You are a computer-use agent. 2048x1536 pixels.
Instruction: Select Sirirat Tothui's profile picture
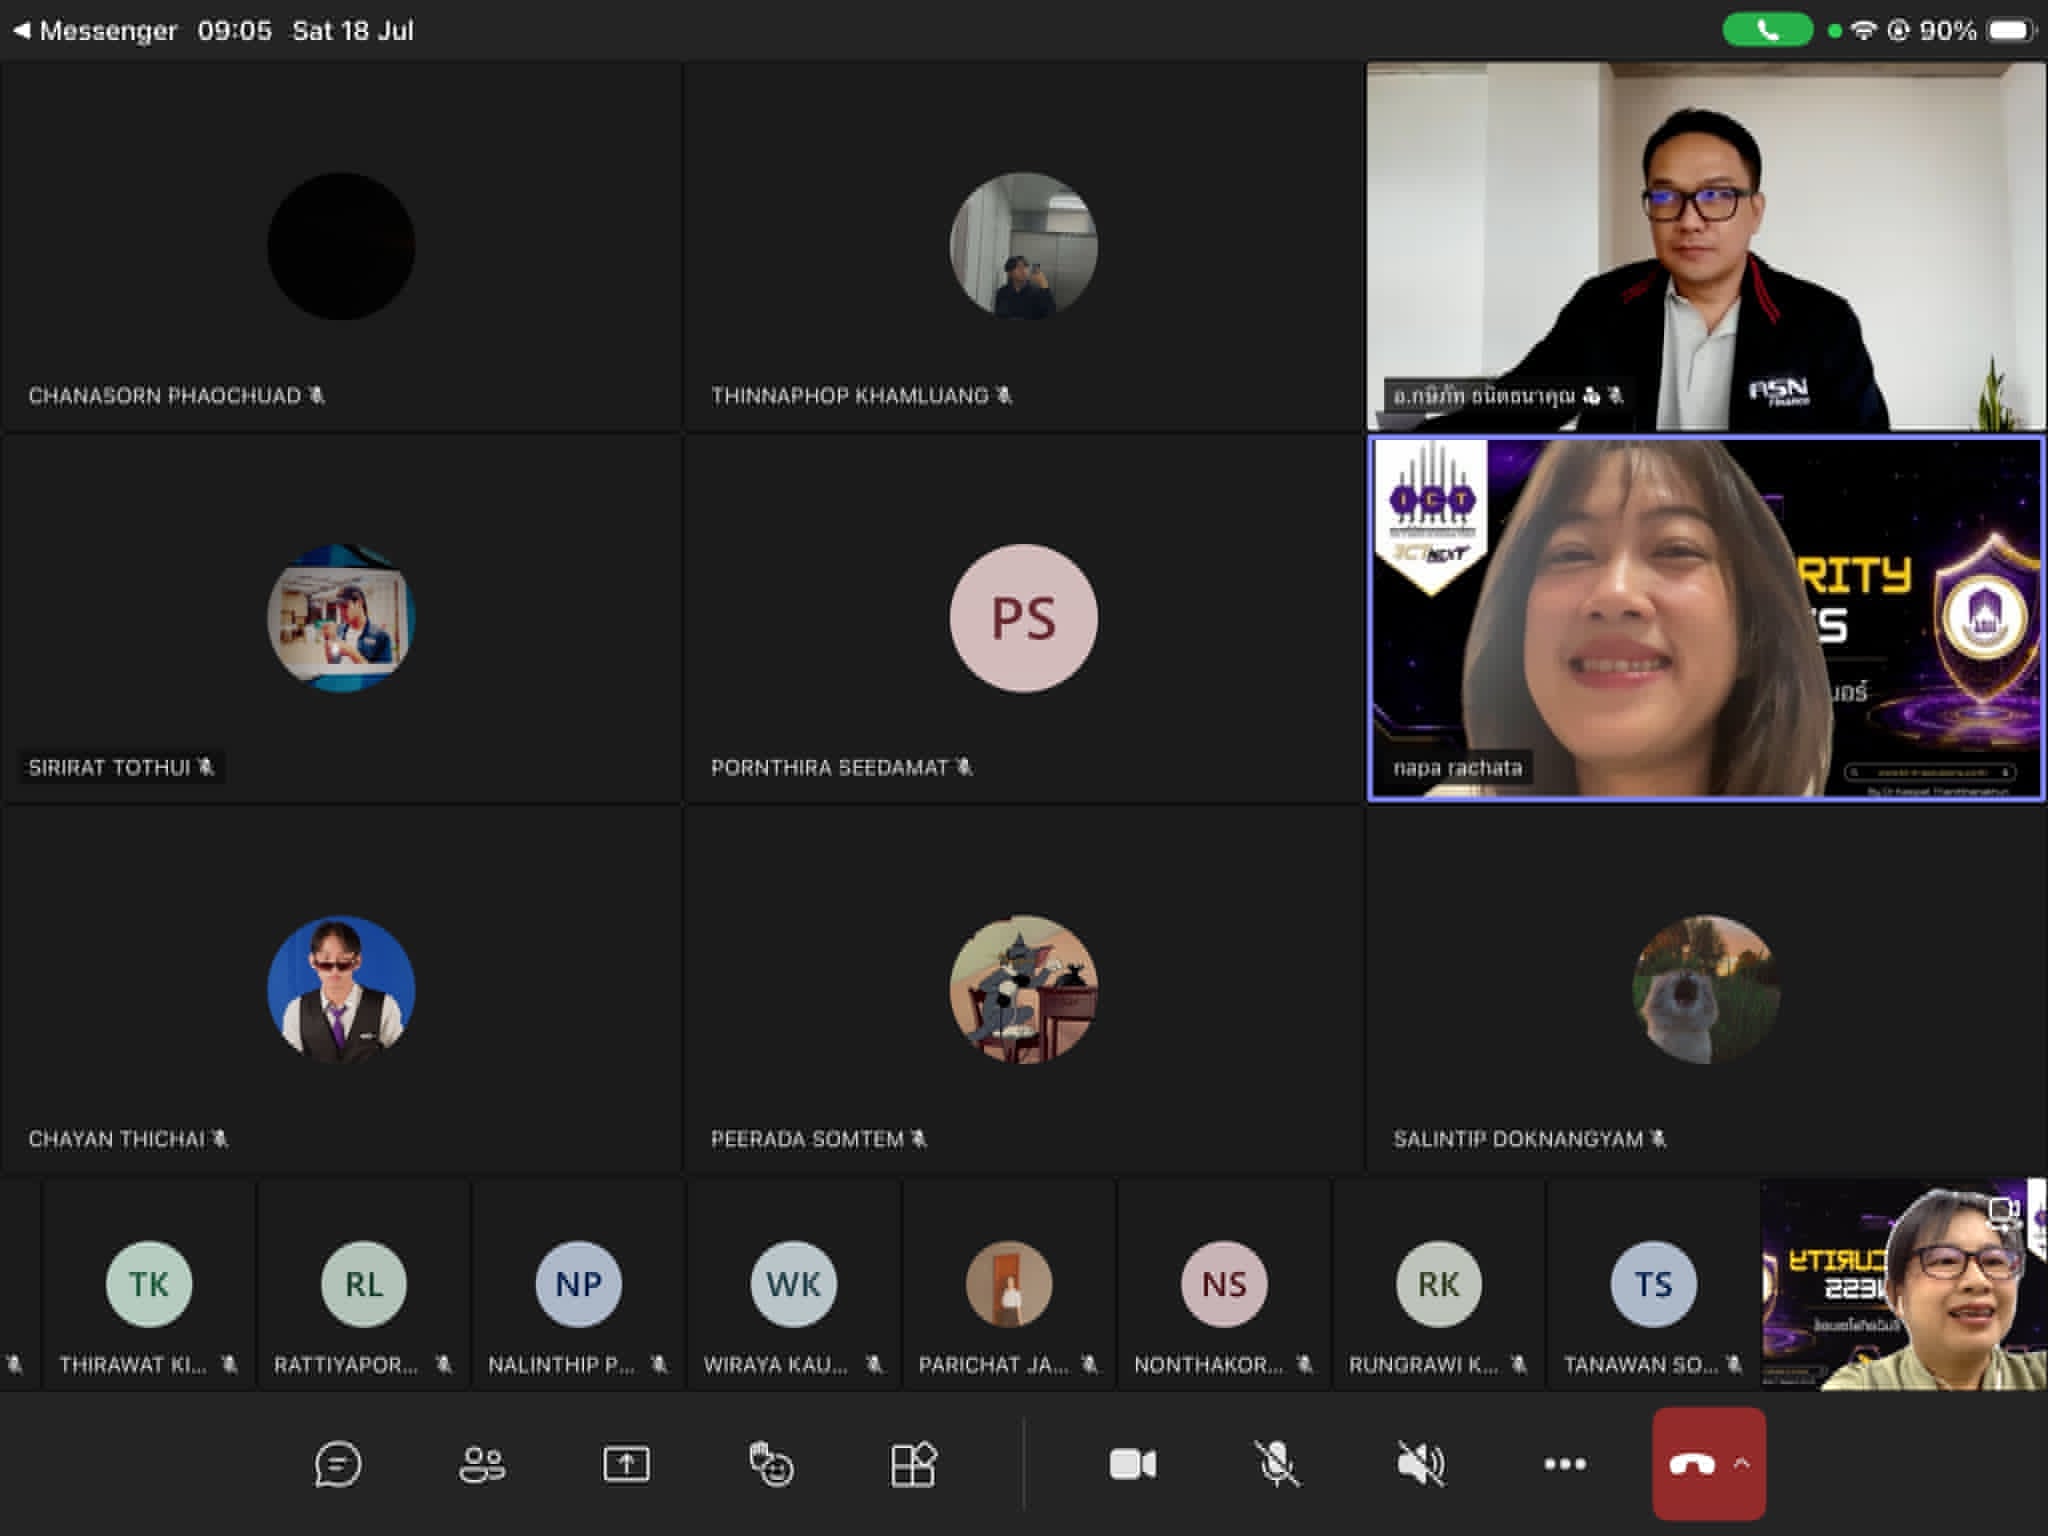(341, 617)
